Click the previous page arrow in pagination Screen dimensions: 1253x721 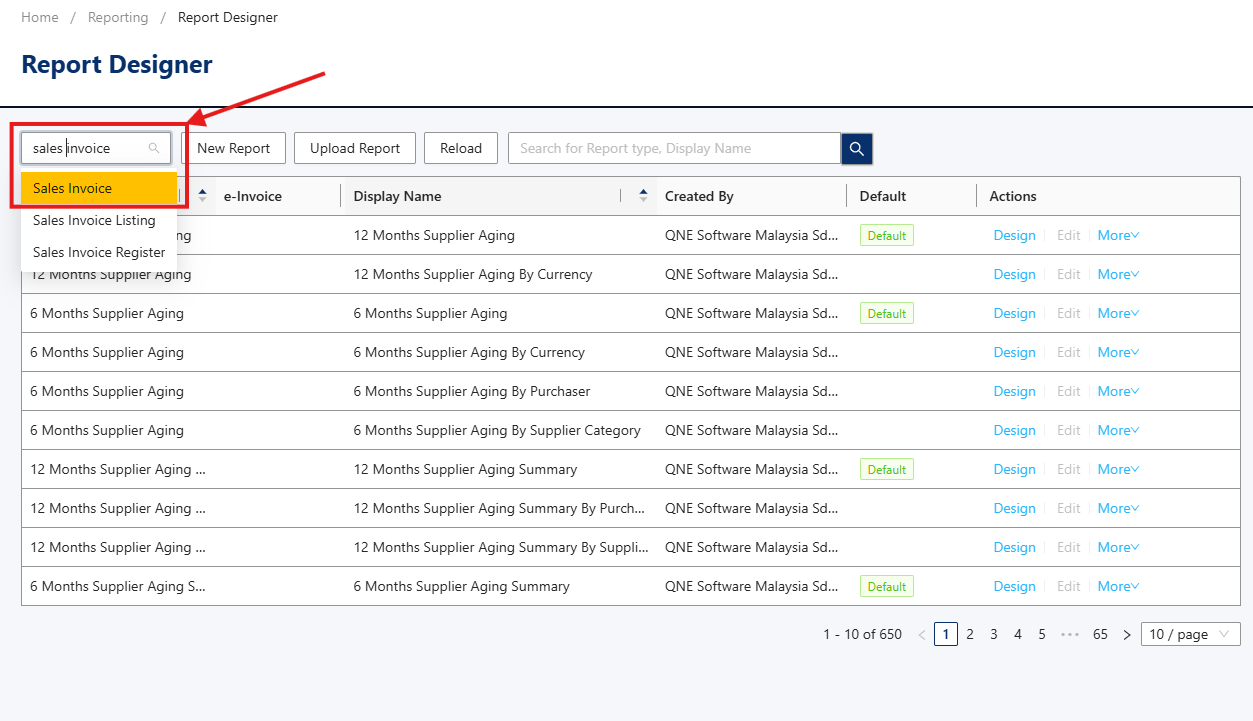[x=921, y=635]
